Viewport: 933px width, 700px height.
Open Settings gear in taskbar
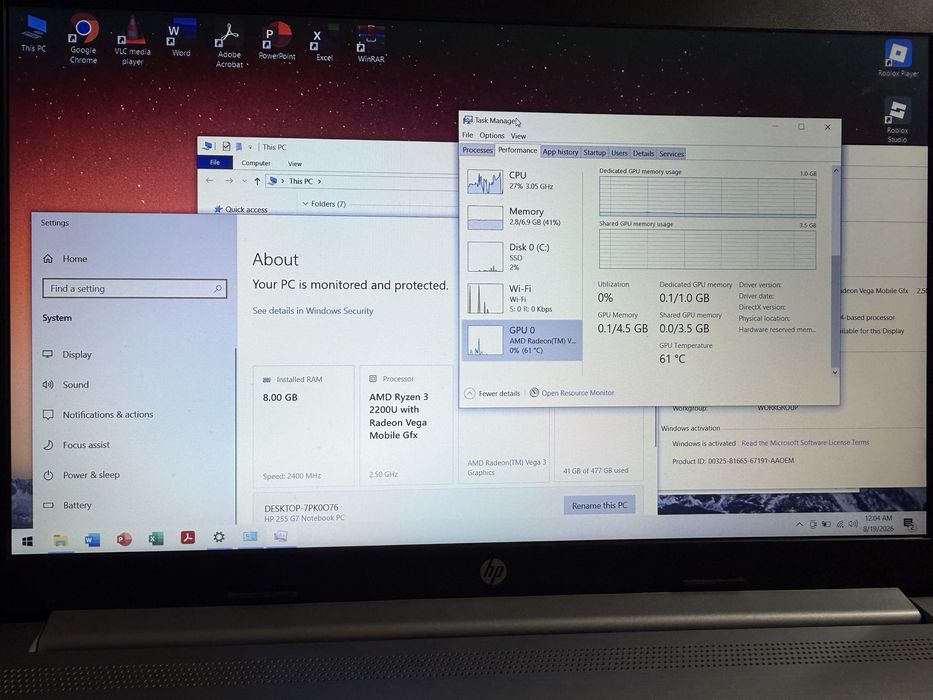pyautogui.click(x=219, y=538)
